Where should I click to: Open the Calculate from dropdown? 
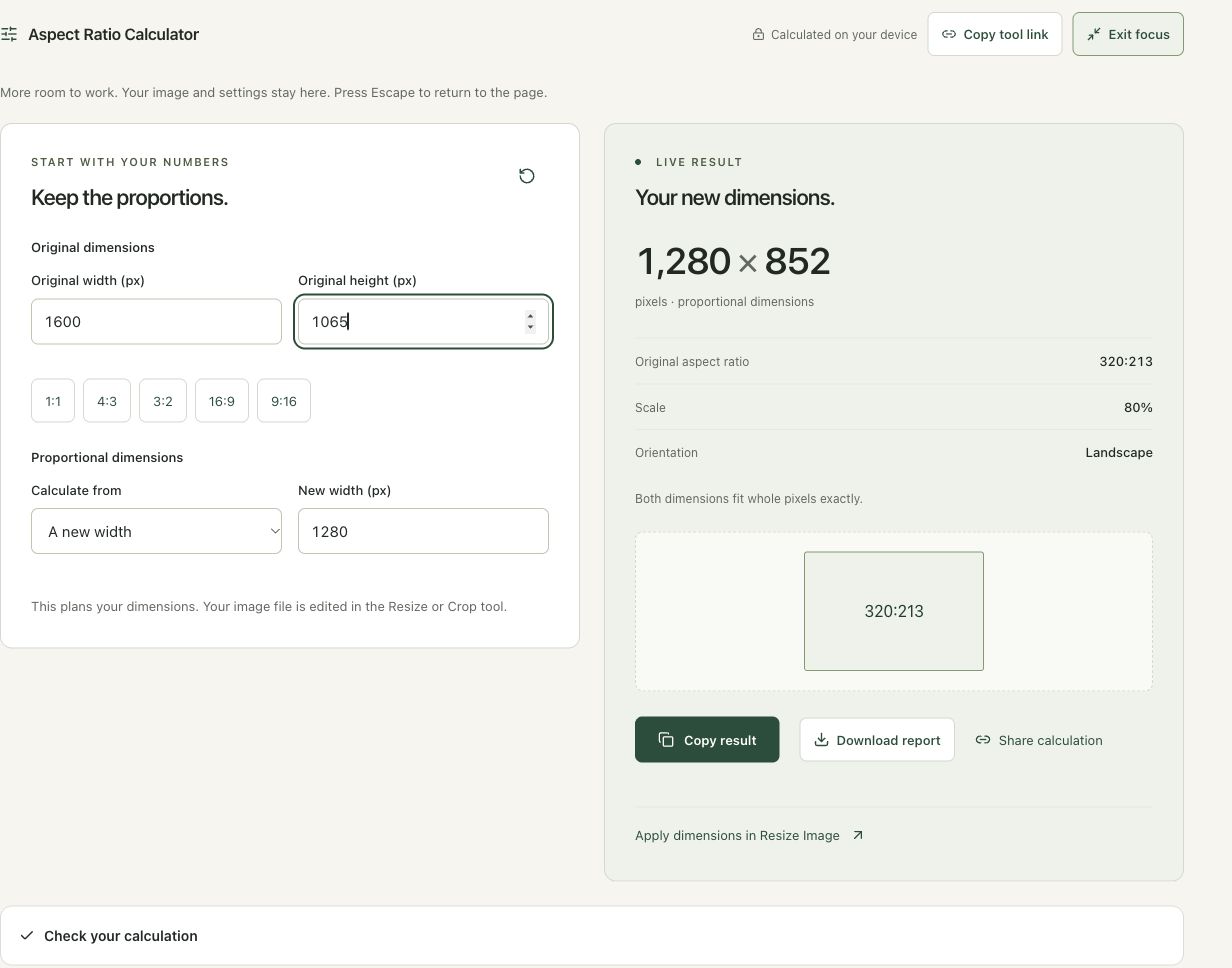coord(156,531)
